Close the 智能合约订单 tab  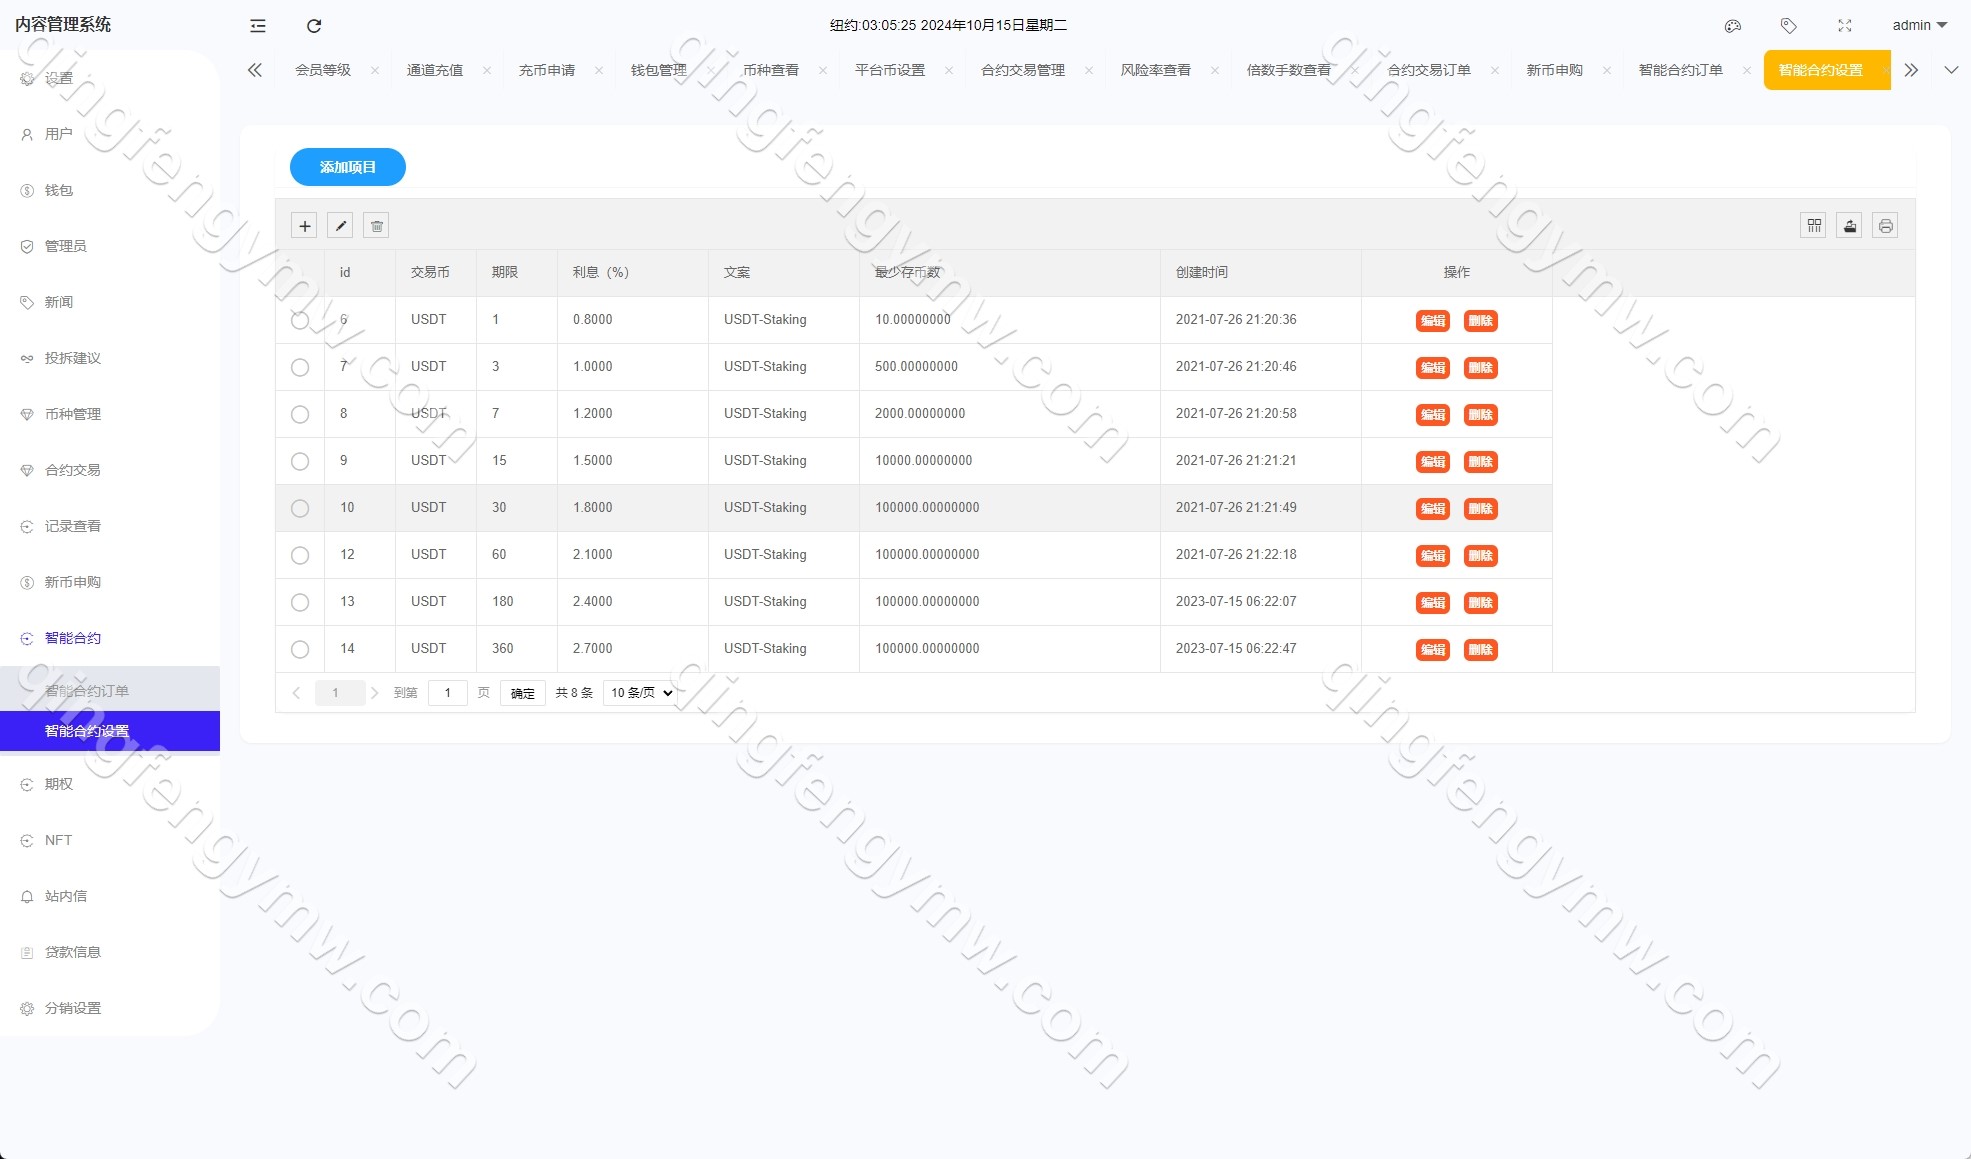(1747, 70)
